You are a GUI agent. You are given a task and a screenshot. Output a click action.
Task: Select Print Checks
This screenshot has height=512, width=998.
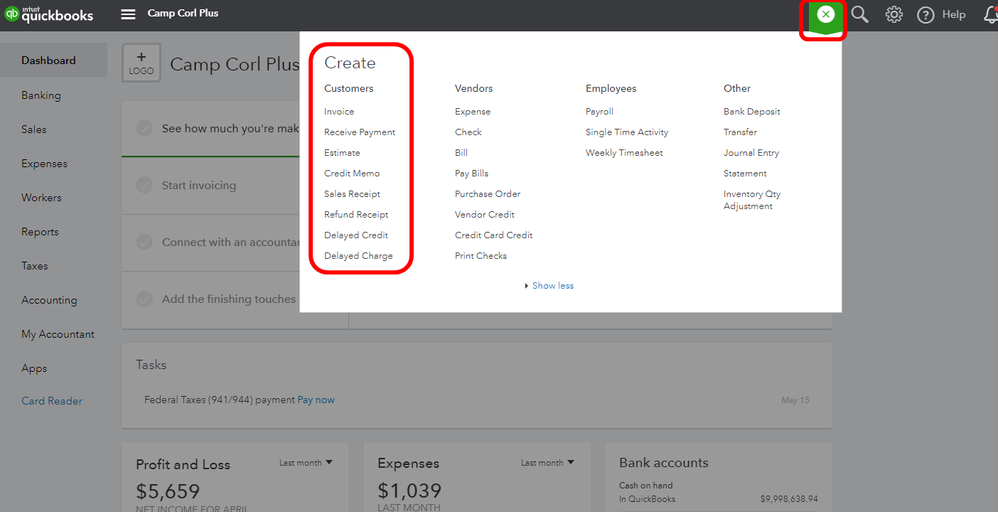point(481,255)
